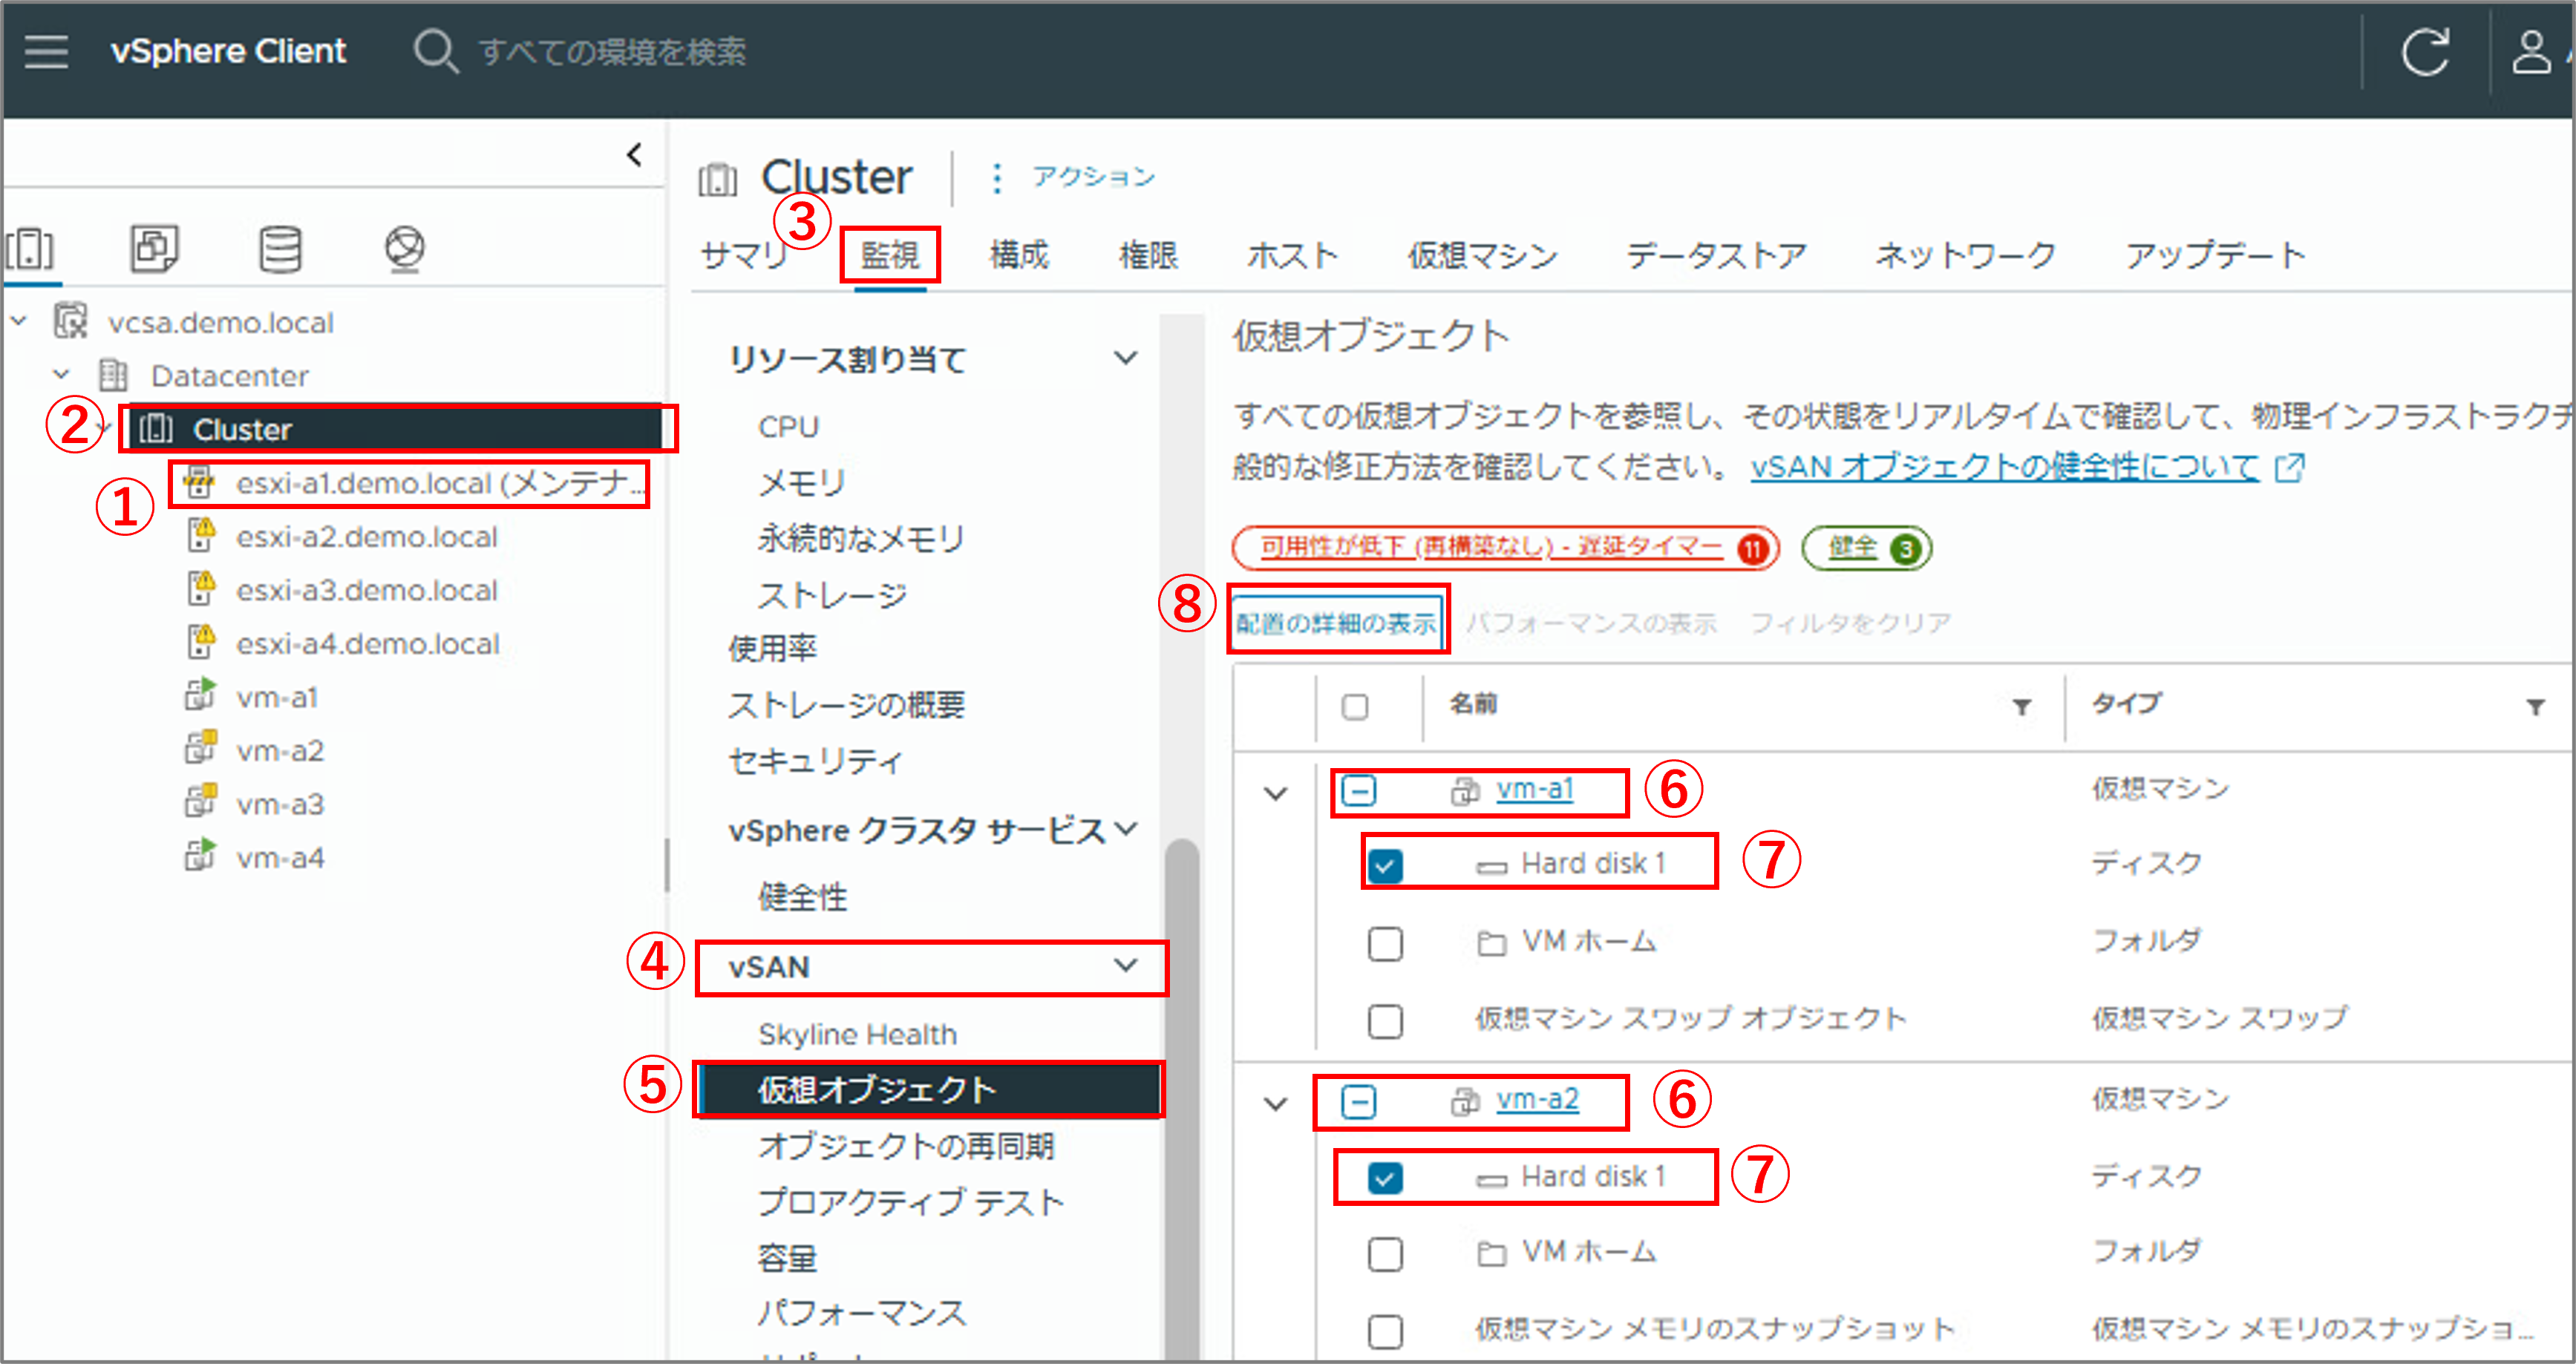The height and width of the screenshot is (1364, 2576).
Task: Select 仮想オブジェクト menu item
Action: pos(929,1089)
